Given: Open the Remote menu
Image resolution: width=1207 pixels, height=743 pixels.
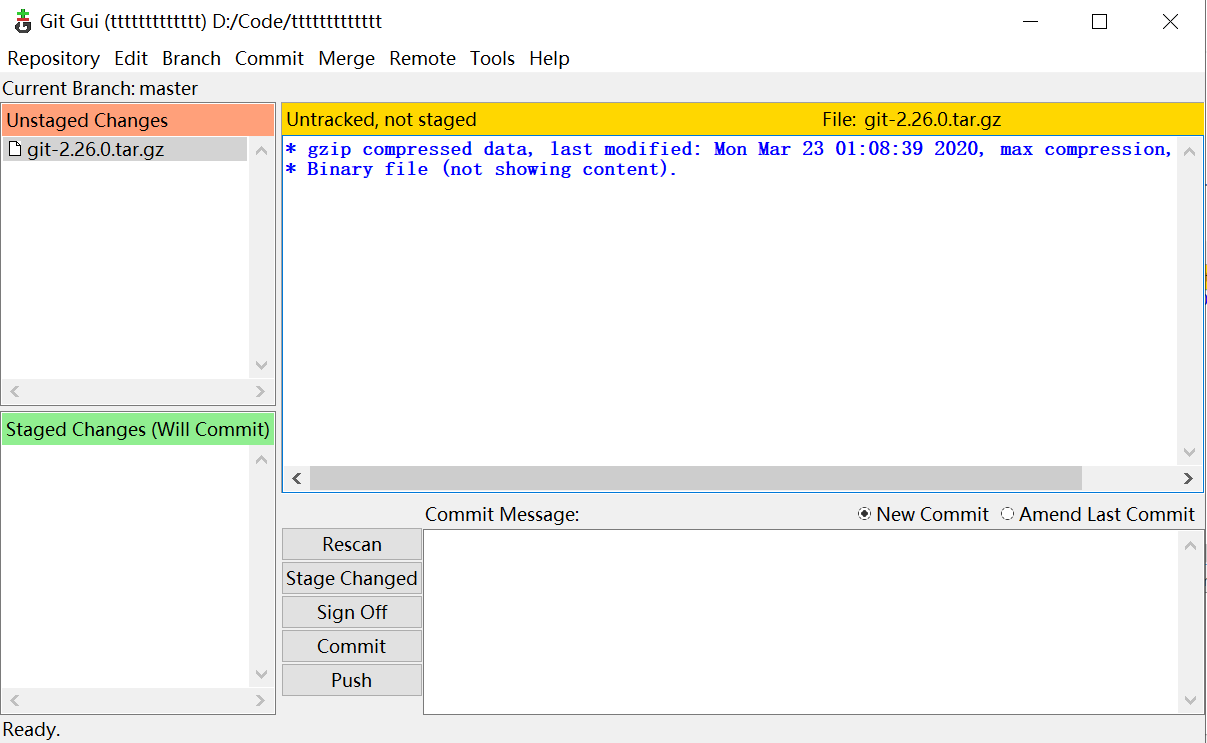Looking at the screenshot, I should [x=422, y=58].
